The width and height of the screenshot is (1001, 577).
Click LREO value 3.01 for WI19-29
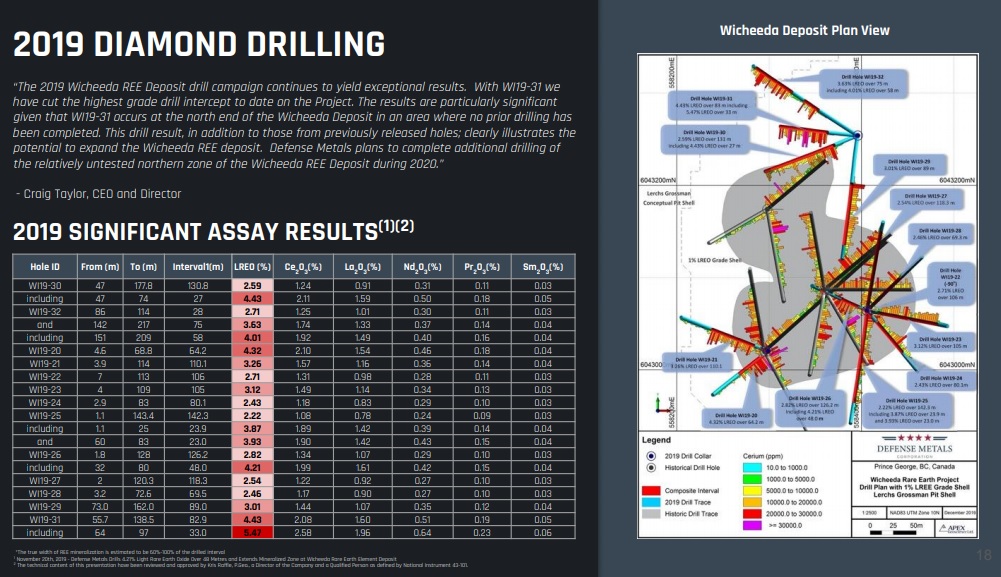tap(252, 506)
